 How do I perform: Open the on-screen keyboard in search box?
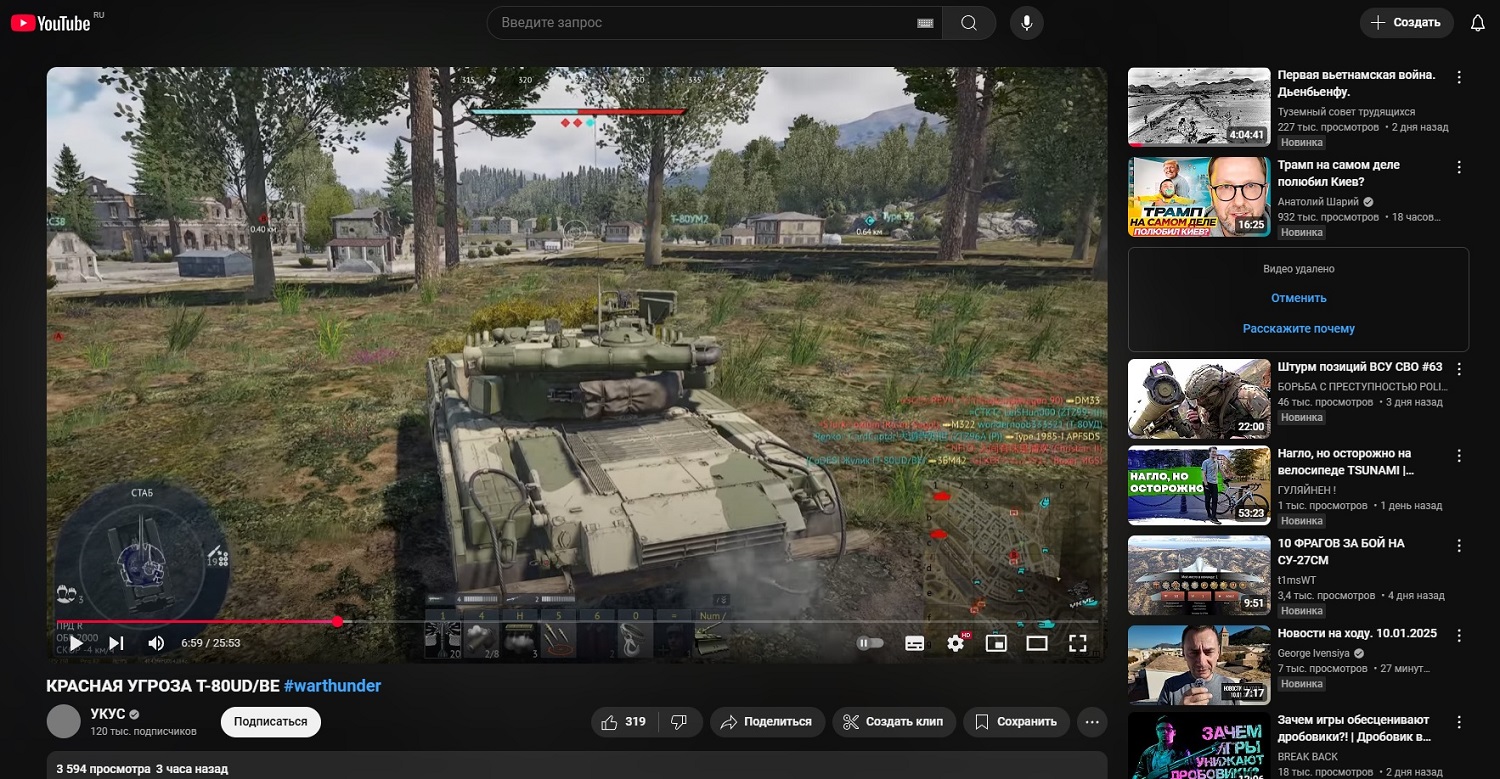[924, 23]
